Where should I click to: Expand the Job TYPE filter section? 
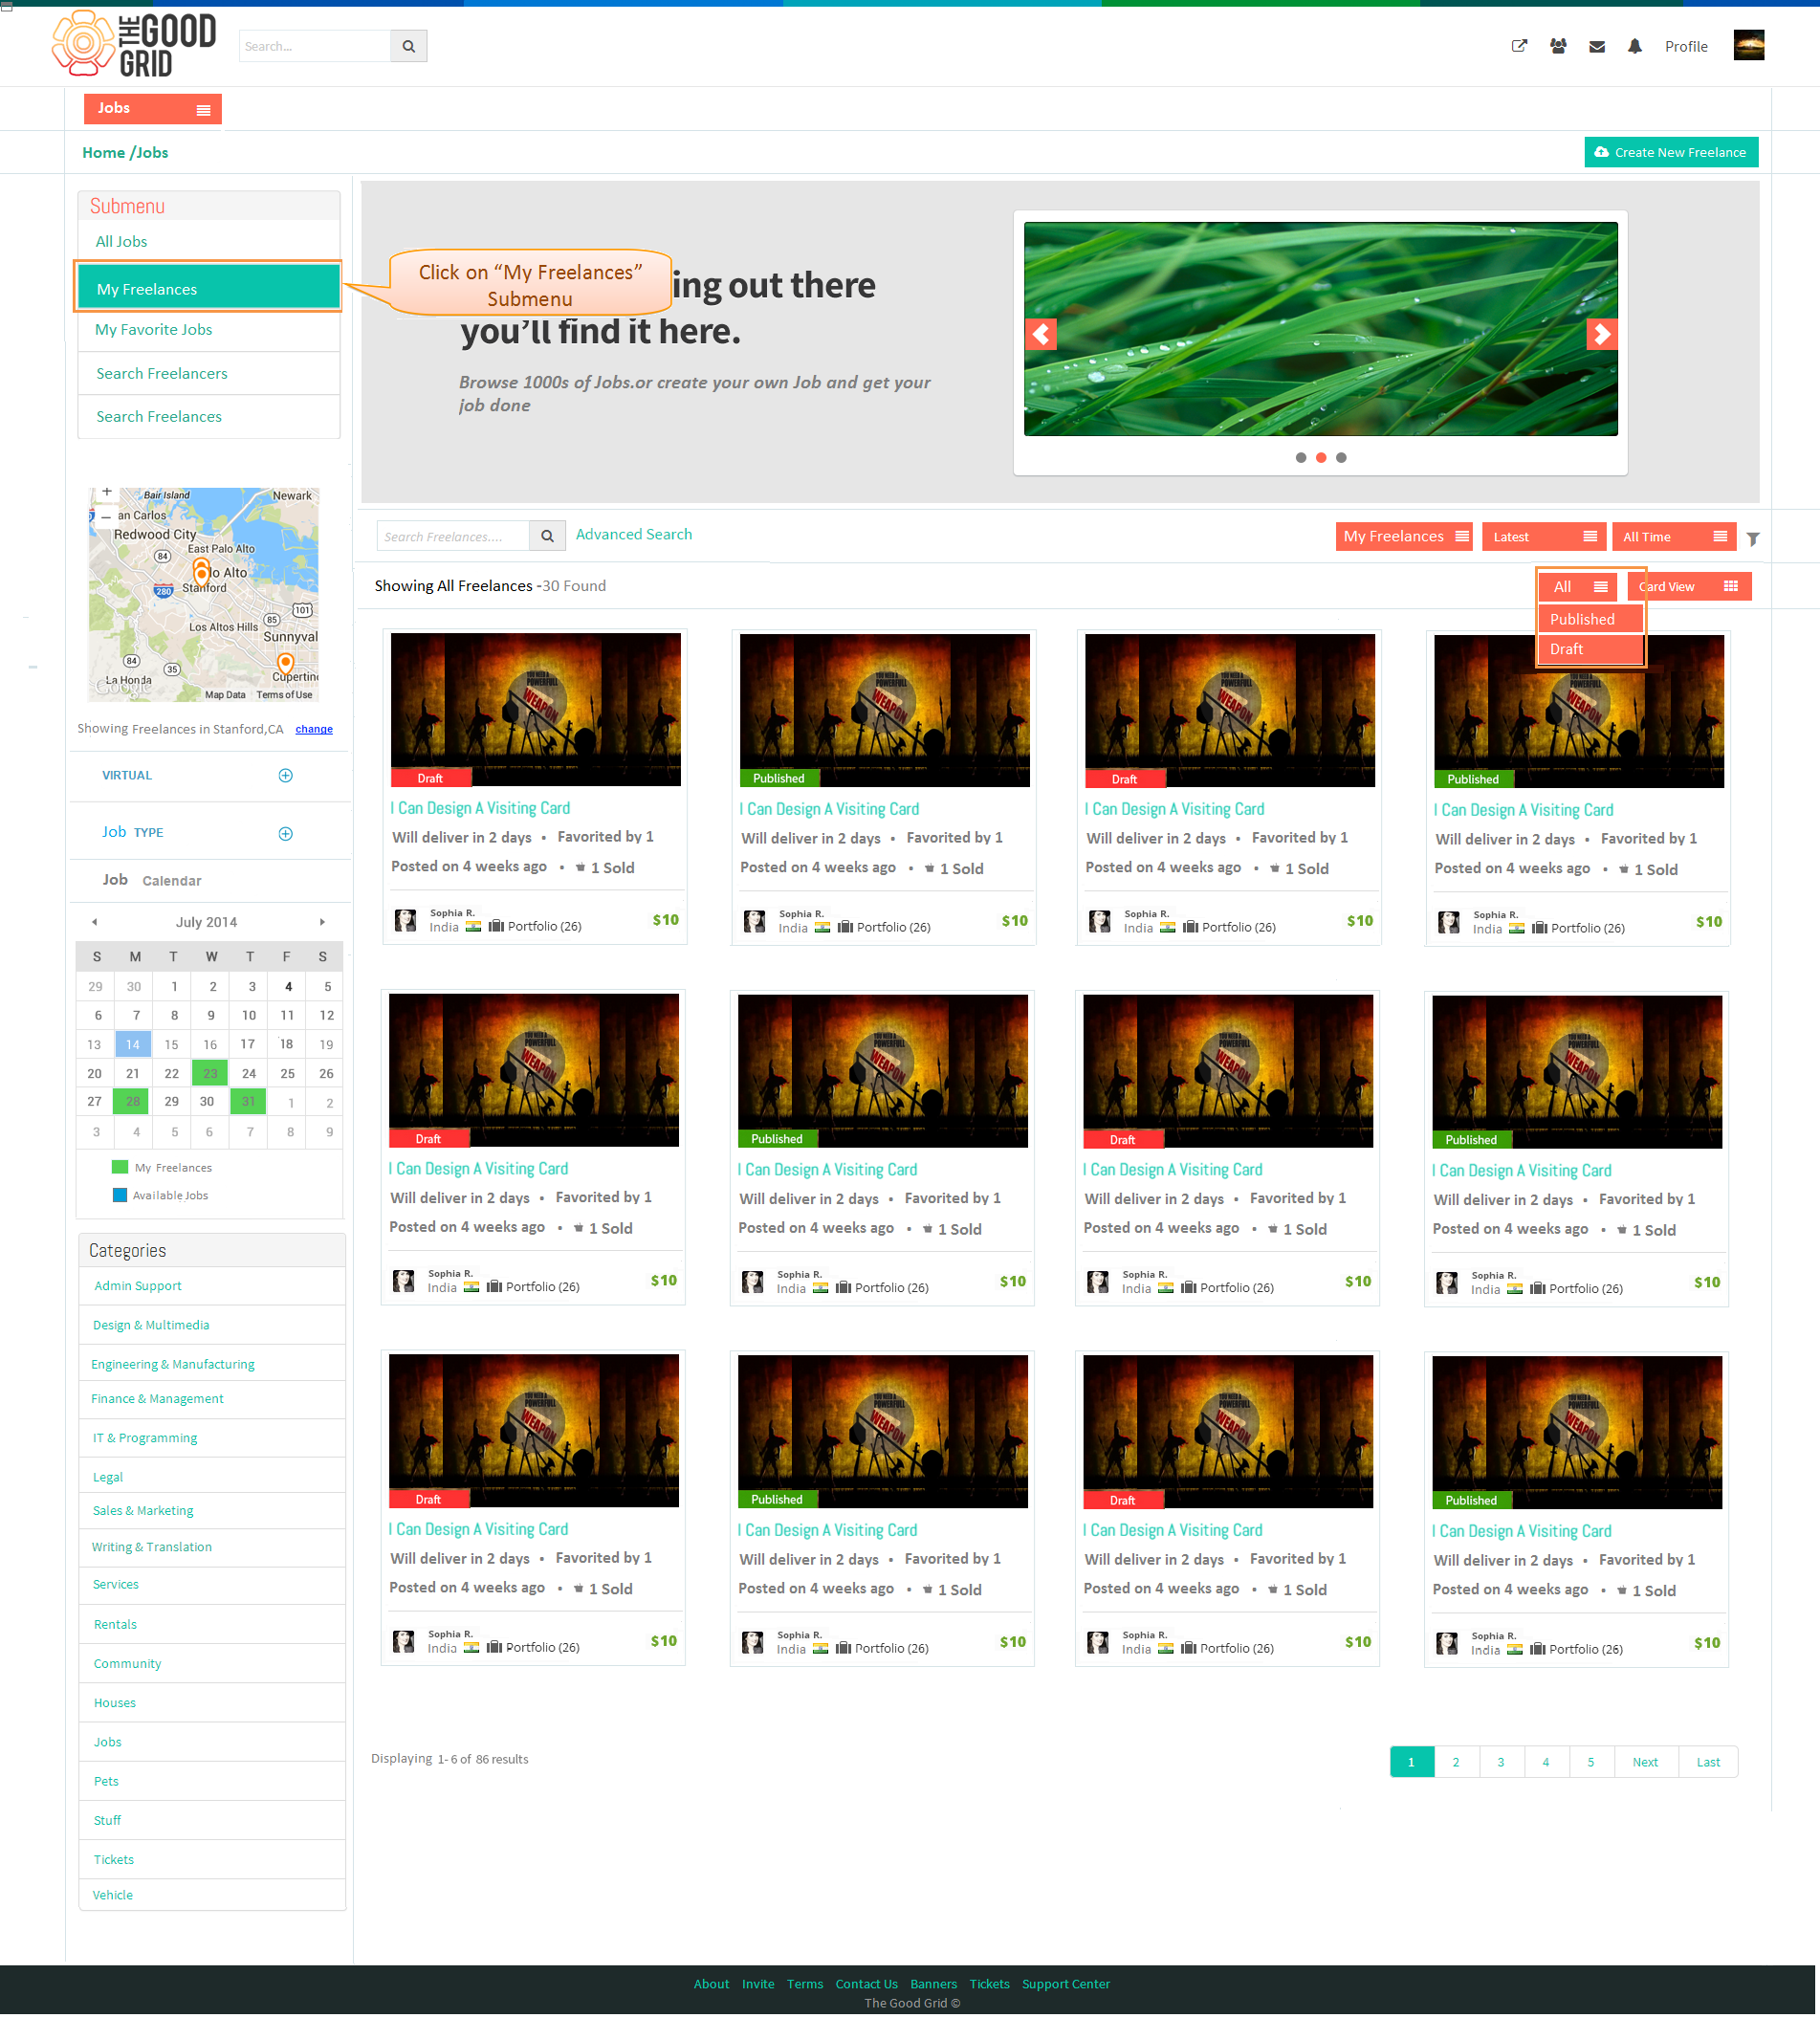tap(286, 834)
